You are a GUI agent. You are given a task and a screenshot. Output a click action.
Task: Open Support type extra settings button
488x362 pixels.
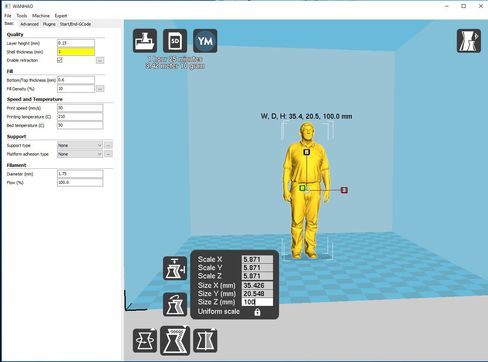[x=108, y=145]
